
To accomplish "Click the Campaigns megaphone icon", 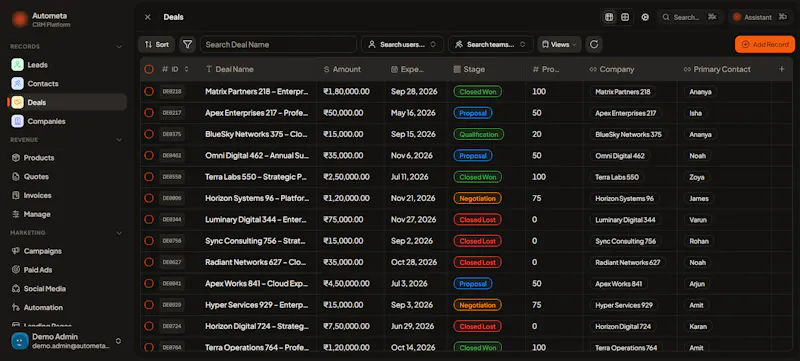I will click(x=16, y=251).
